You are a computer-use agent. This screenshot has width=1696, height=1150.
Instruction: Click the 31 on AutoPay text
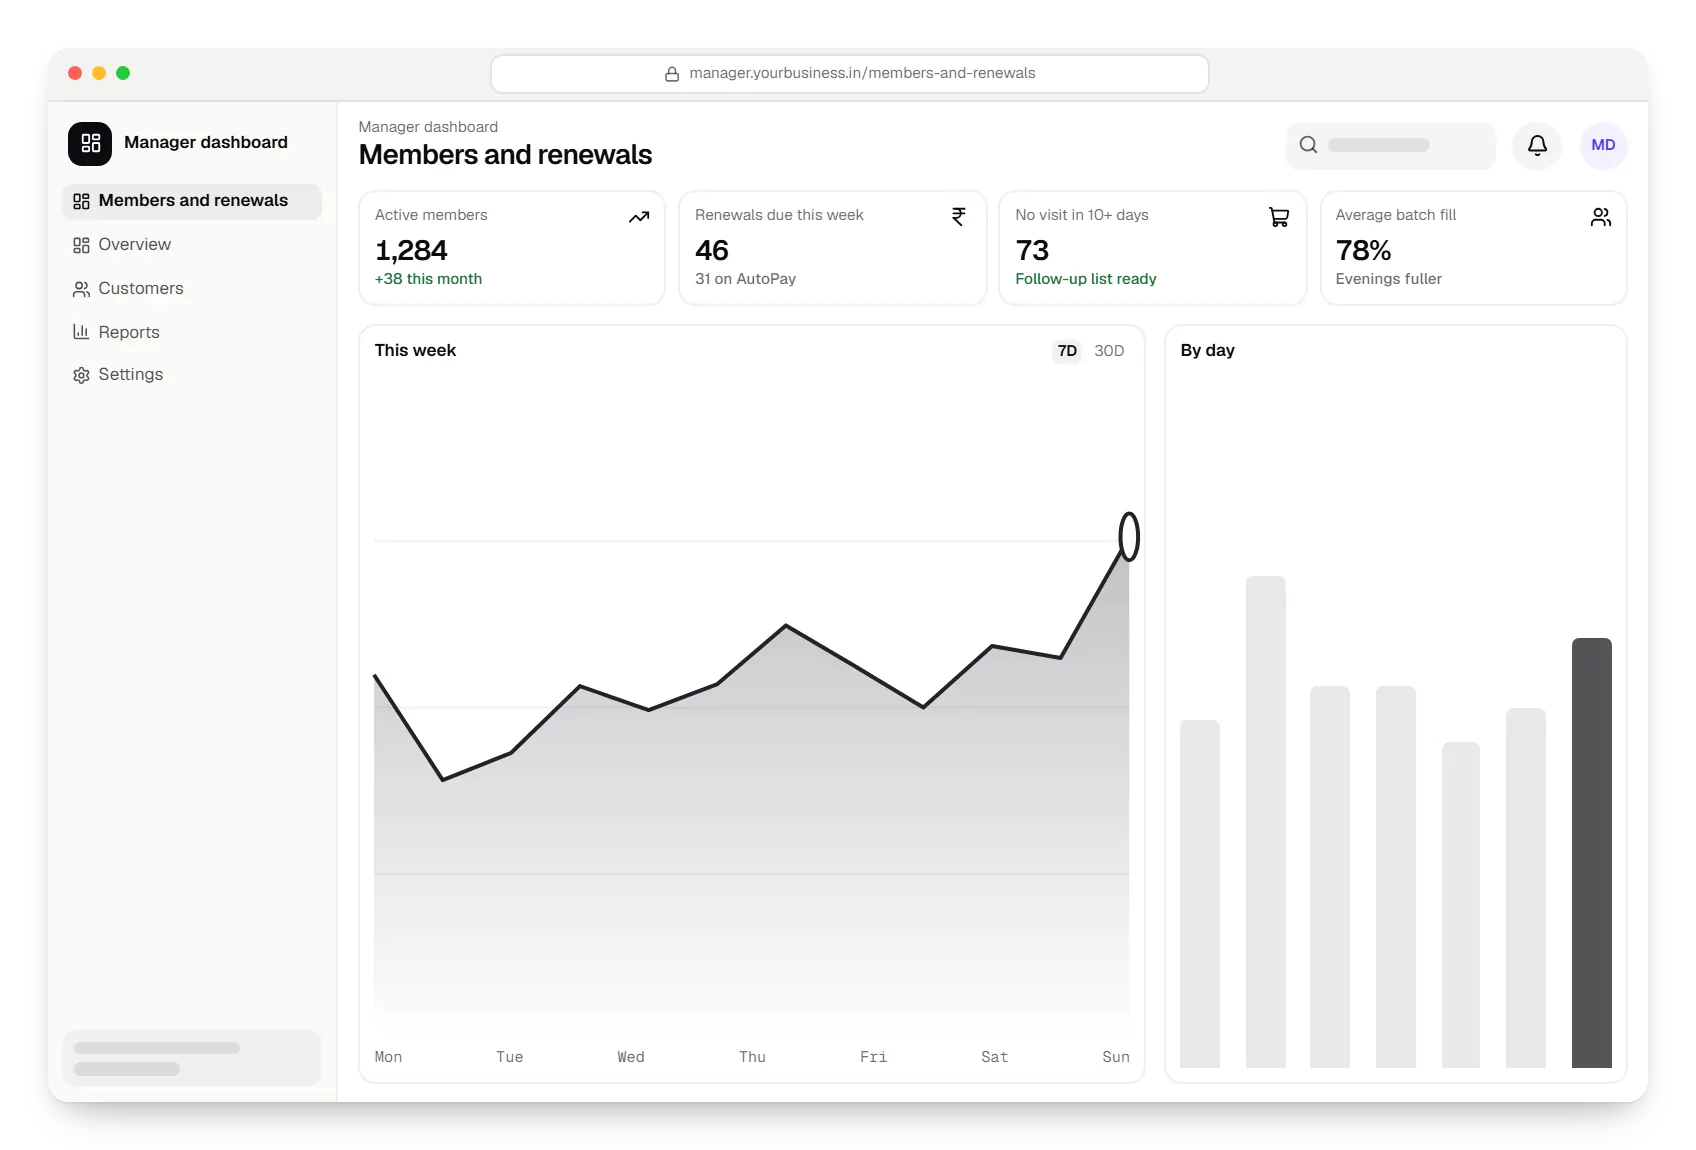(745, 279)
